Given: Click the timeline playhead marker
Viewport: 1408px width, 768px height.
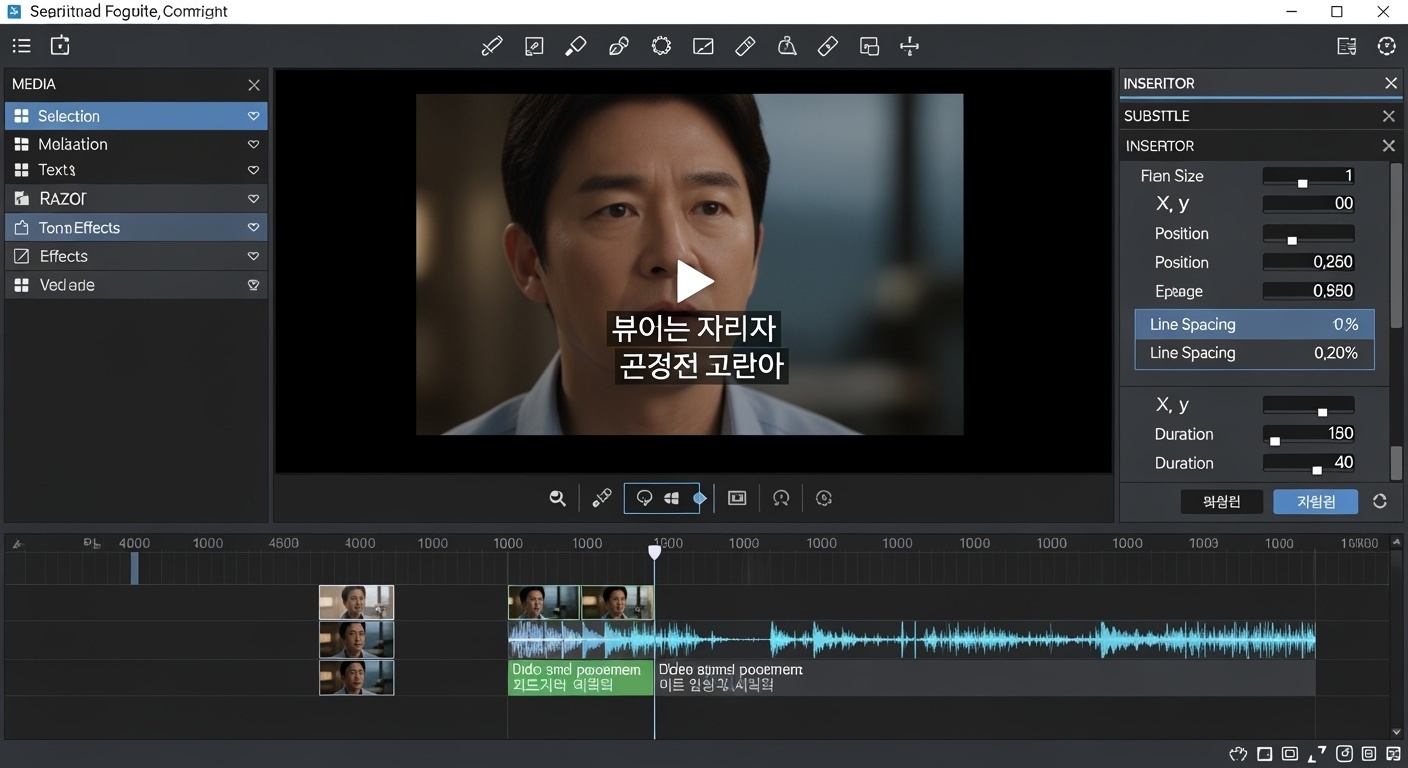Looking at the screenshot, I should tap(655, 552).
